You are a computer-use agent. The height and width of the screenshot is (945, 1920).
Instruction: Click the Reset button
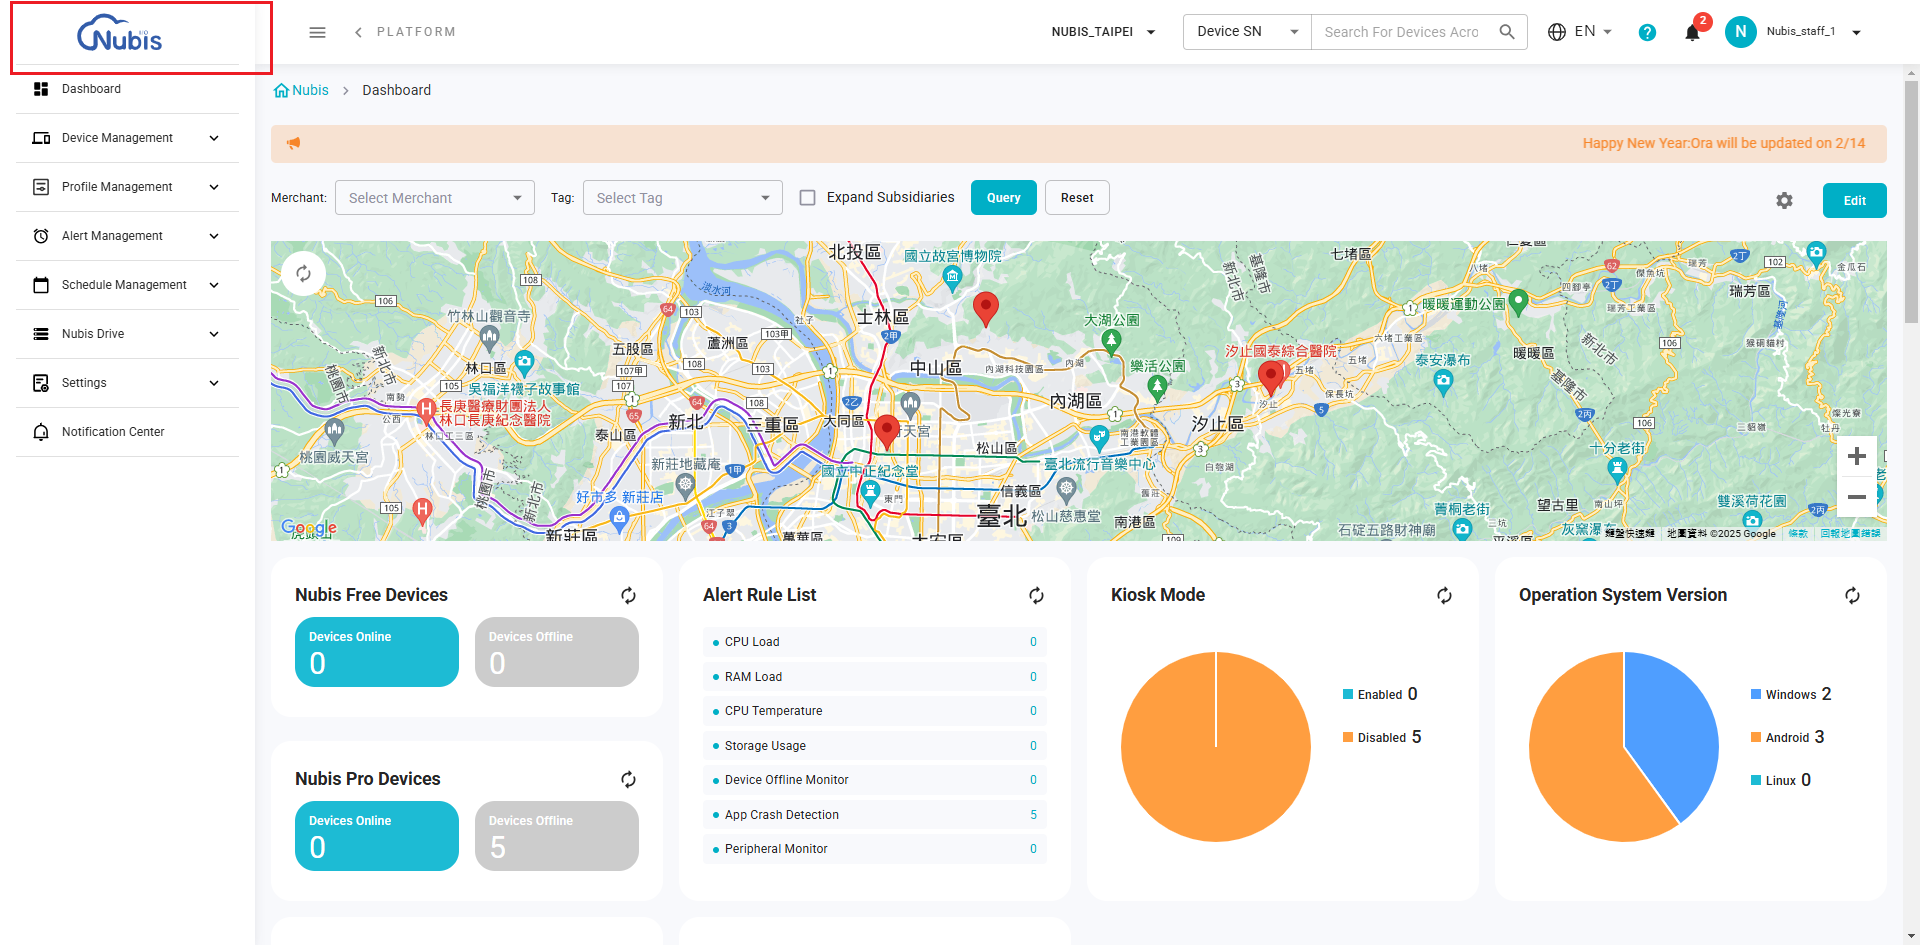(x=1077, y=198)
